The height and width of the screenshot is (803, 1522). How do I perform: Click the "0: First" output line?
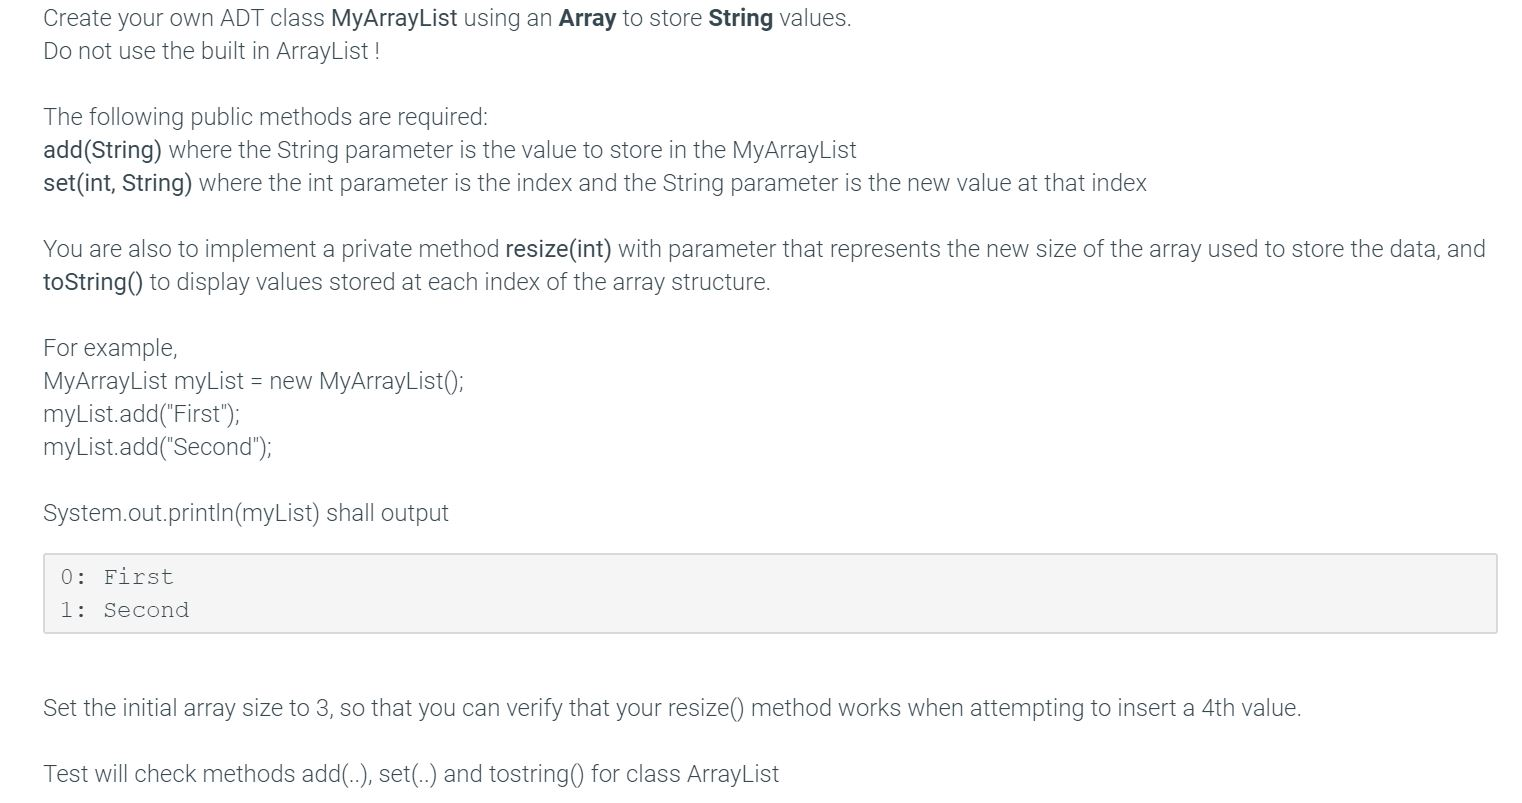[x=116, y=577]
